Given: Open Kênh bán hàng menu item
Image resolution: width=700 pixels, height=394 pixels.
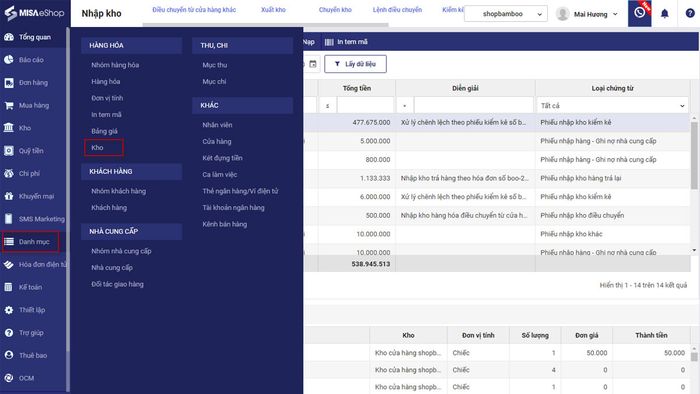Looking at the screenshot, I should (225, 224).
